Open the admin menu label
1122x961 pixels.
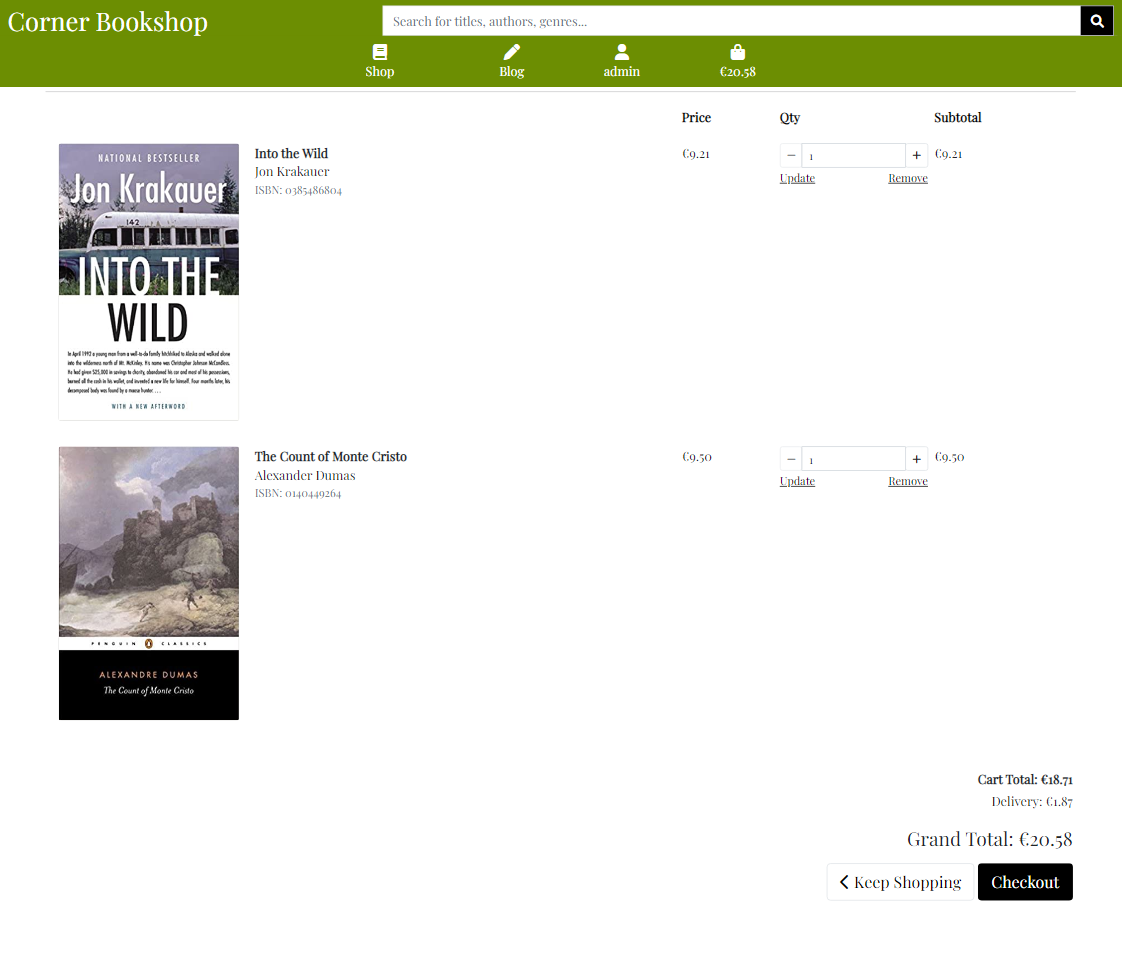pyautogui.click(x=622, y=72)
